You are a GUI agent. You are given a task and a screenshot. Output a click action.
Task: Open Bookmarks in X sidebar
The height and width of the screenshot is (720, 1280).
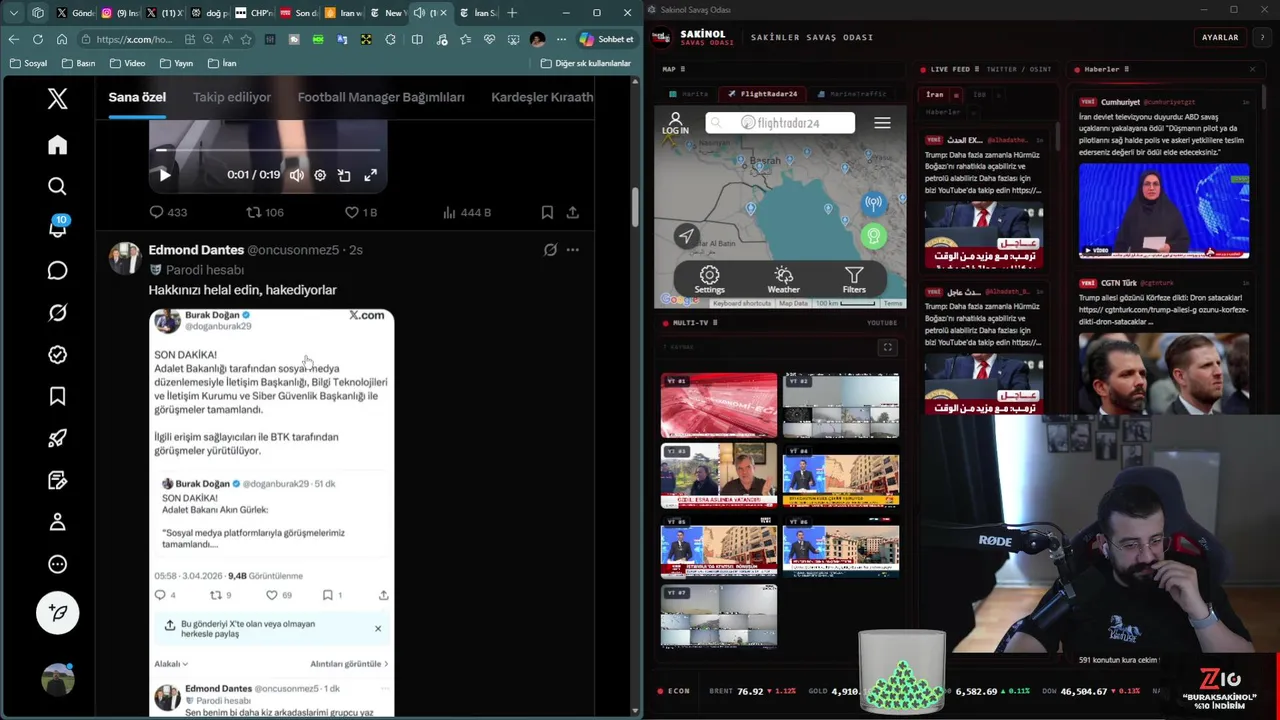[x=57, y=397]
